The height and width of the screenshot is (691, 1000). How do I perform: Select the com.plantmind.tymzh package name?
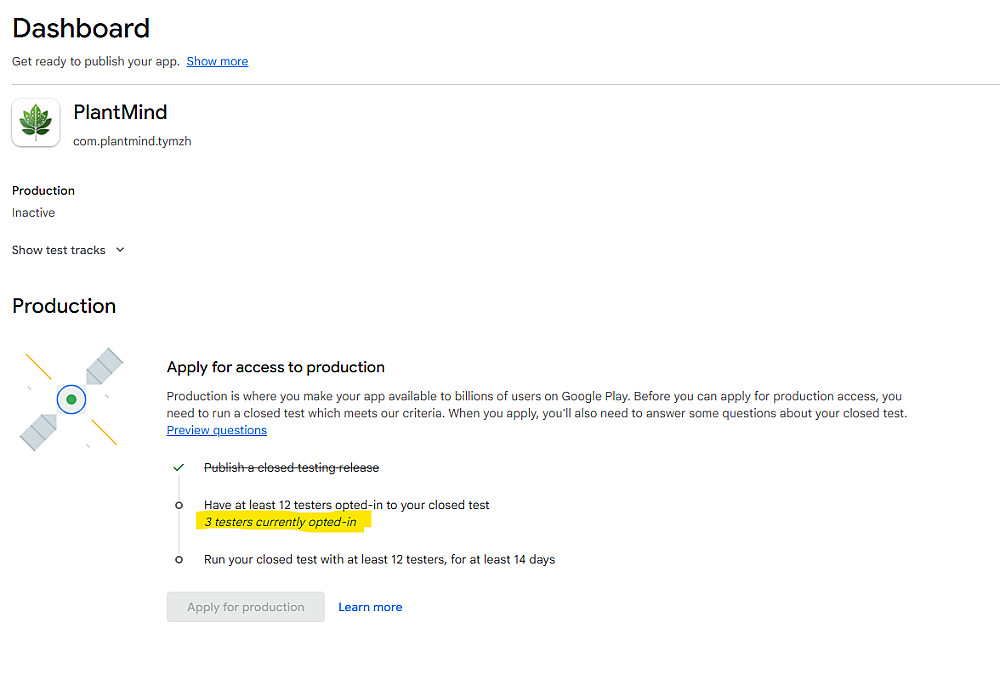click(x=132, y=141)
